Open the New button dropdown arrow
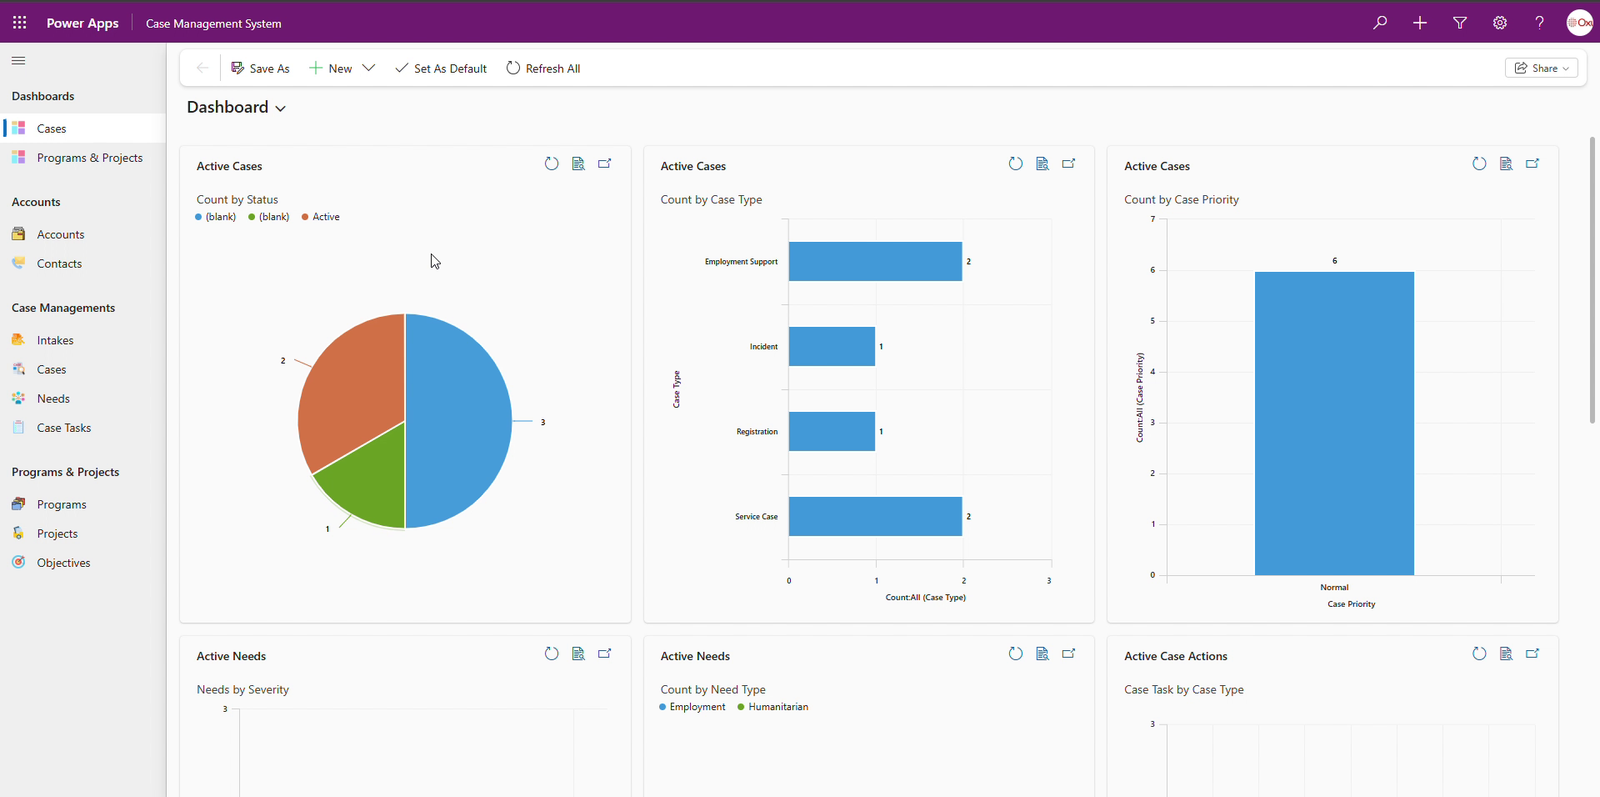This screenshot has height=797, width=1600. click(x=369, y=68)
